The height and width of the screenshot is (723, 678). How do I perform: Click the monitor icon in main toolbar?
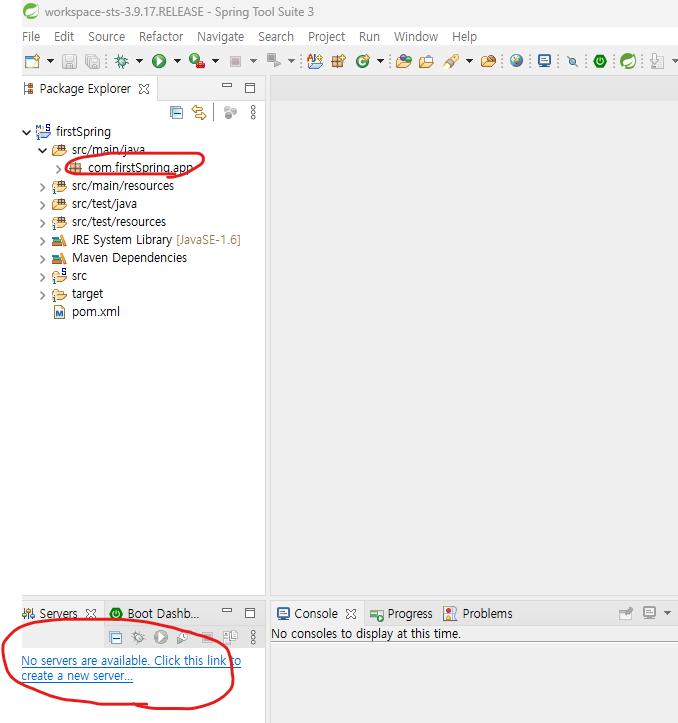click(x=544, y=61)
